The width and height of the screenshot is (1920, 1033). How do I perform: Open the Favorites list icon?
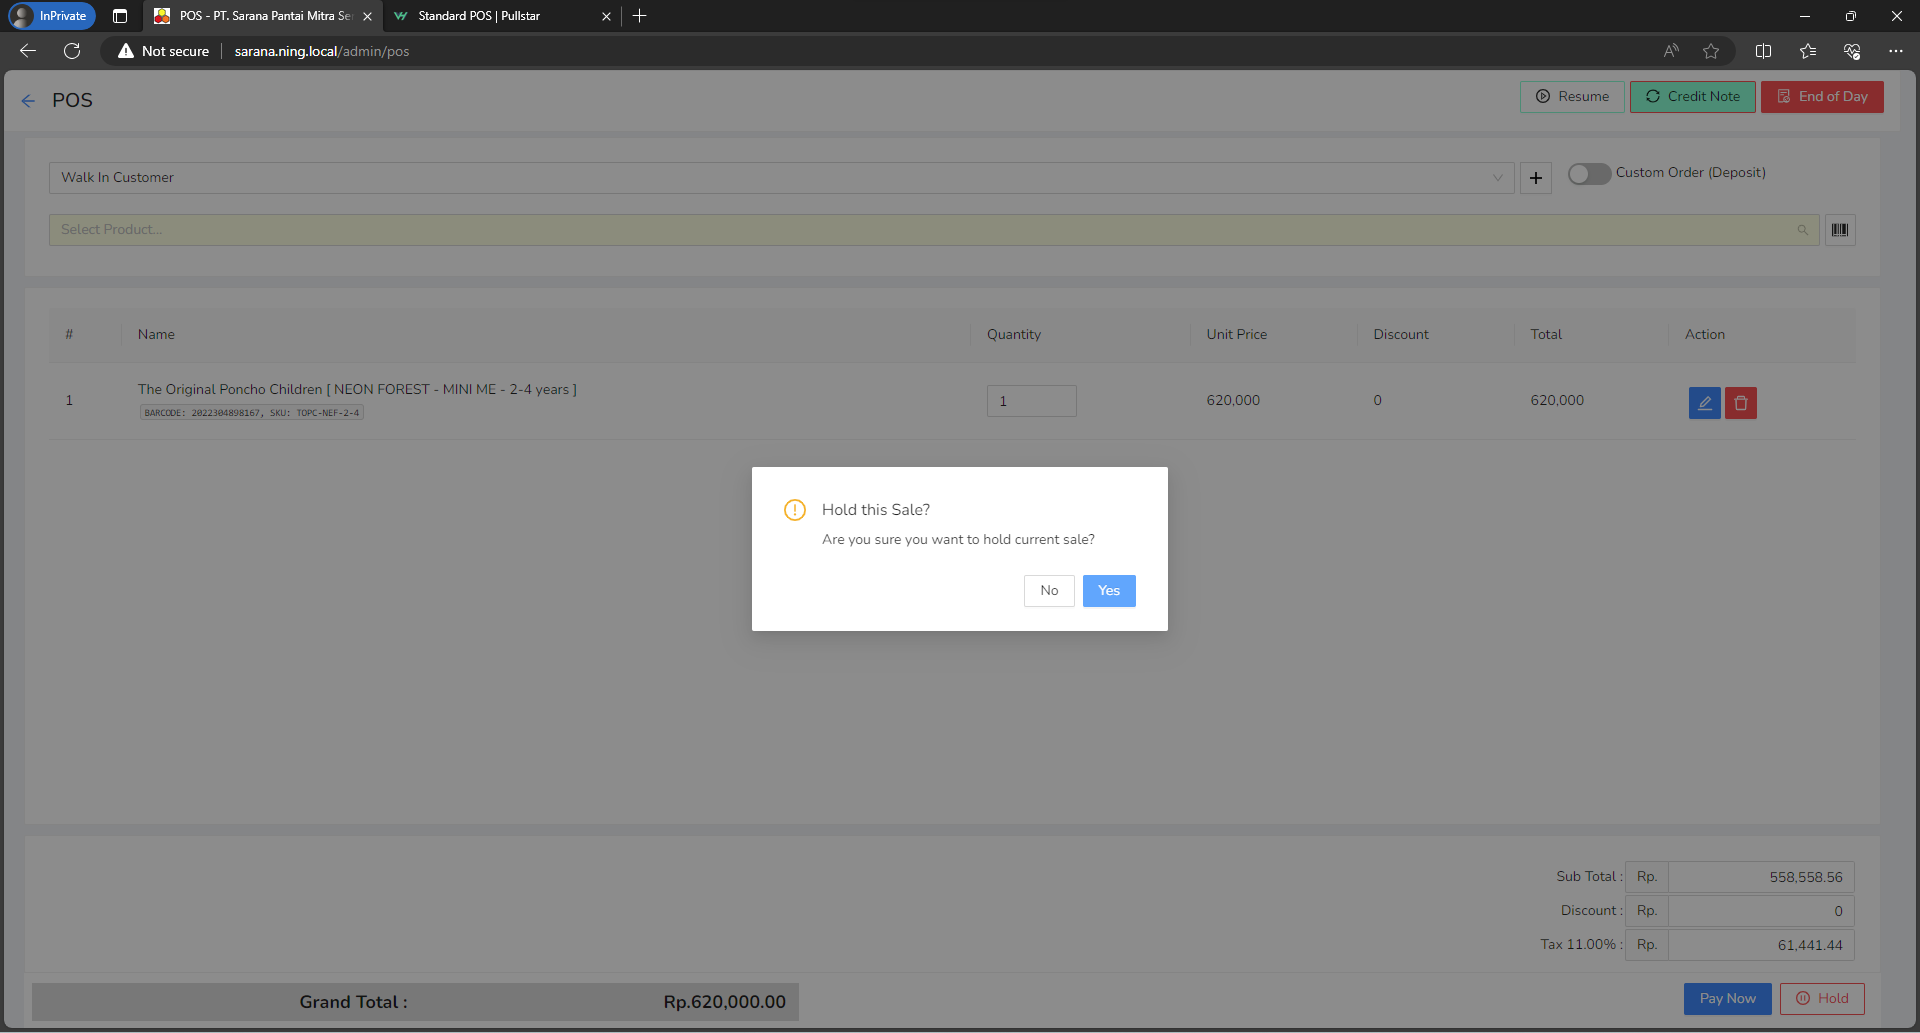click(1808, 51)
